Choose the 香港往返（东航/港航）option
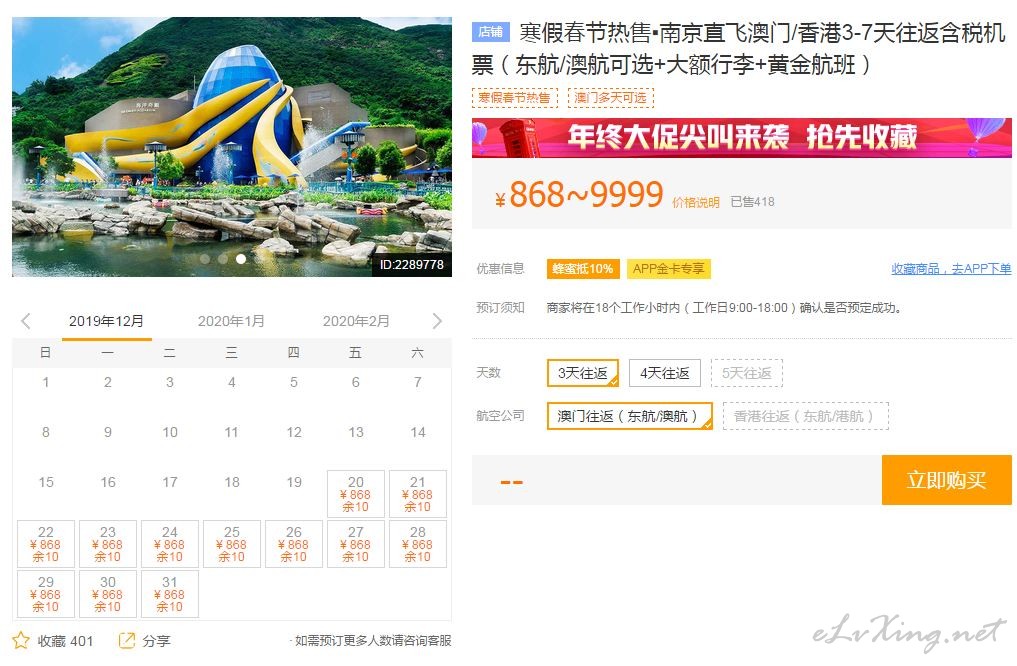This screenshot has width=1017, height=666. tap(806, 416)
